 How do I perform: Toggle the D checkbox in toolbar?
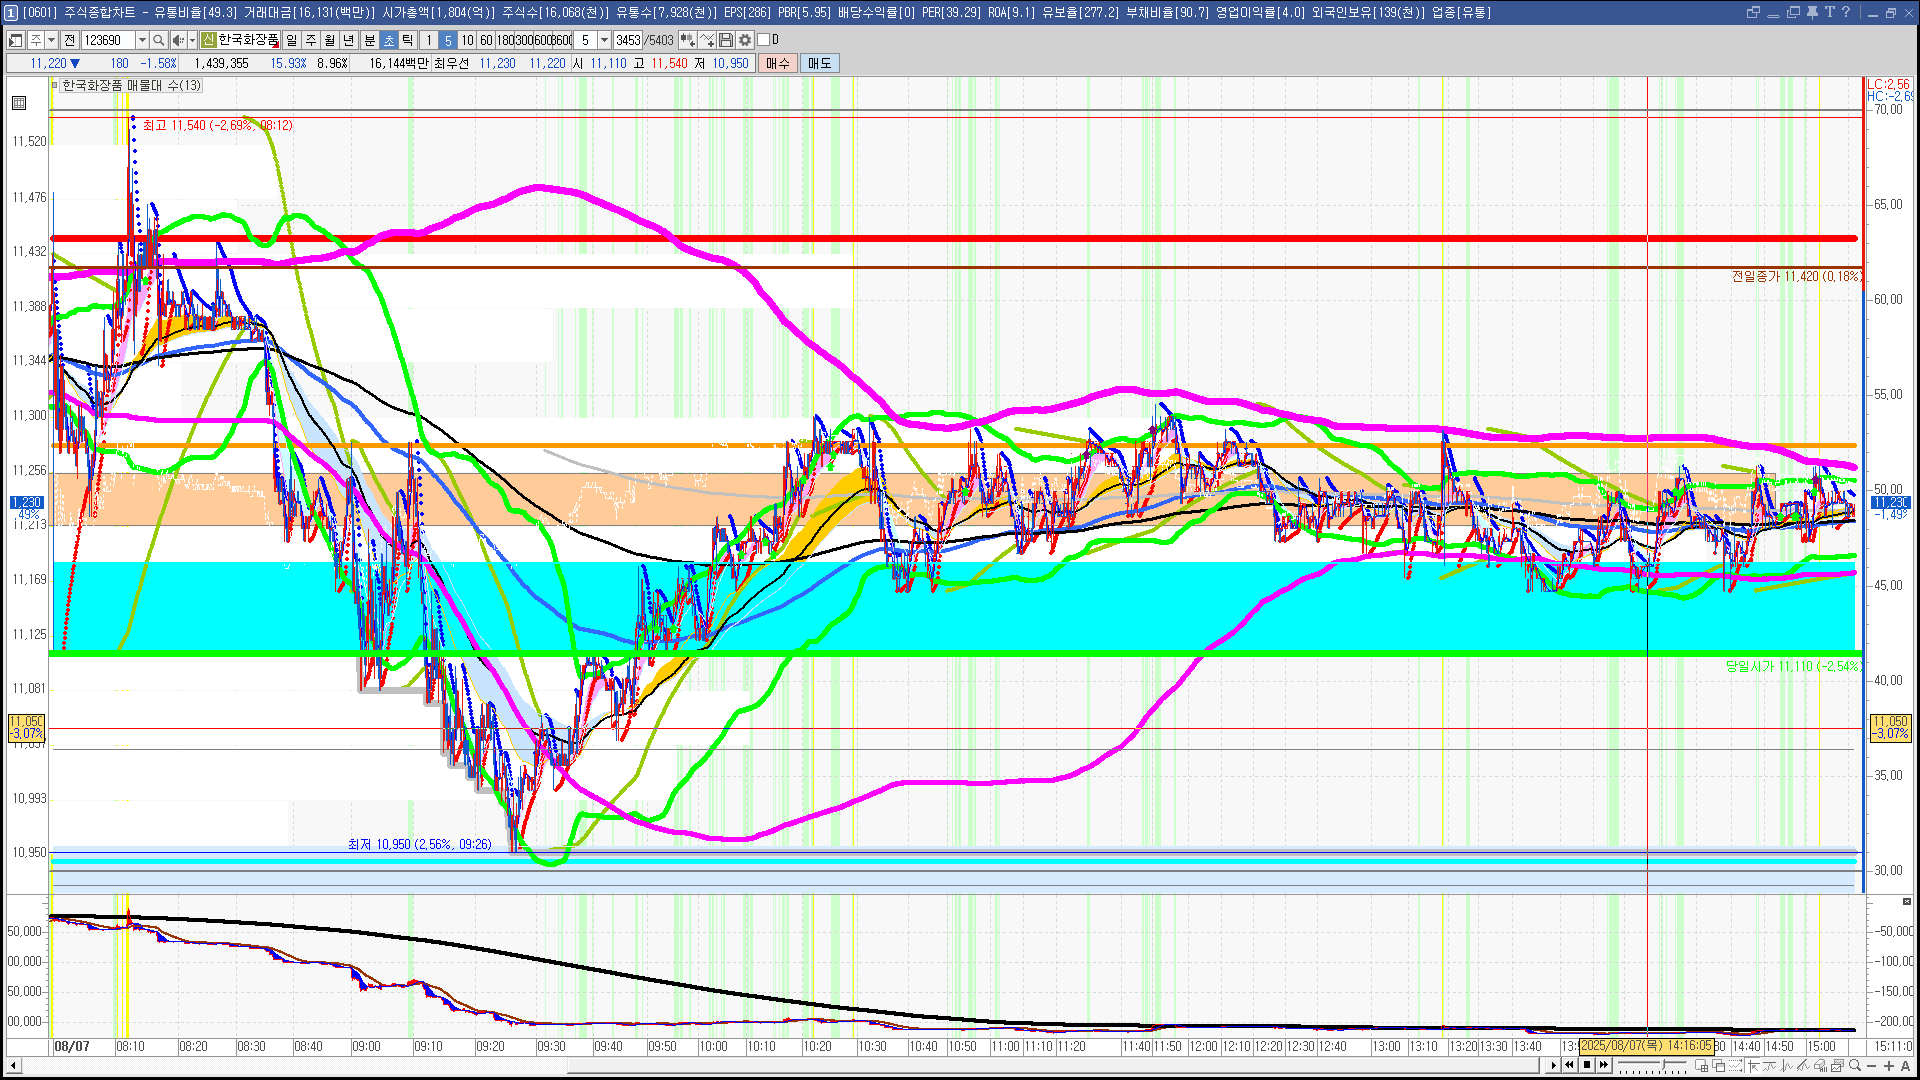764,40
